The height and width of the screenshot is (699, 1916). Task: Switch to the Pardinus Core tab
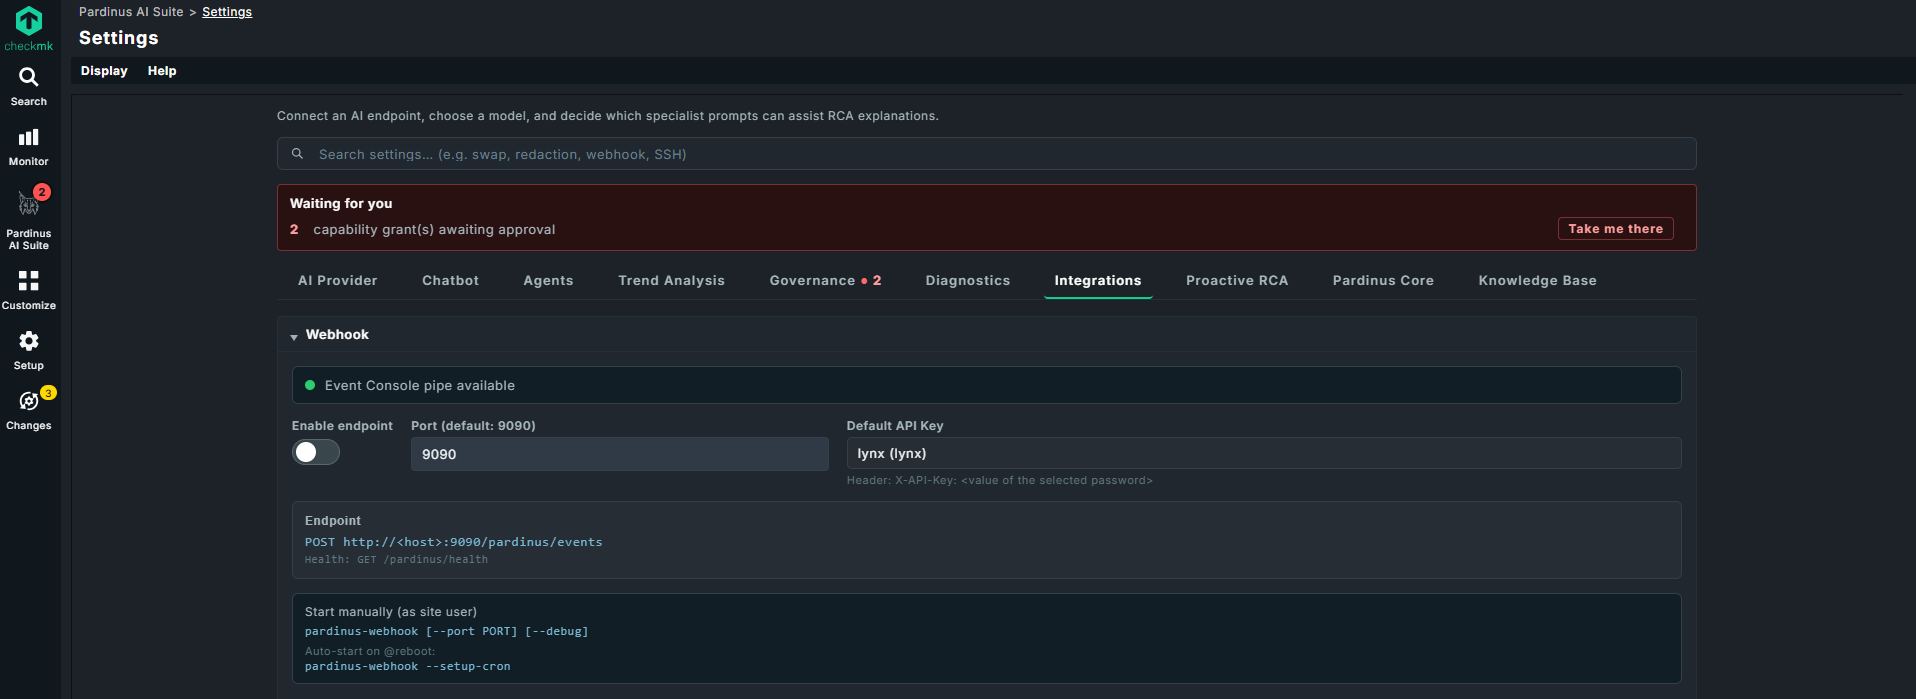coord(1383,281)
